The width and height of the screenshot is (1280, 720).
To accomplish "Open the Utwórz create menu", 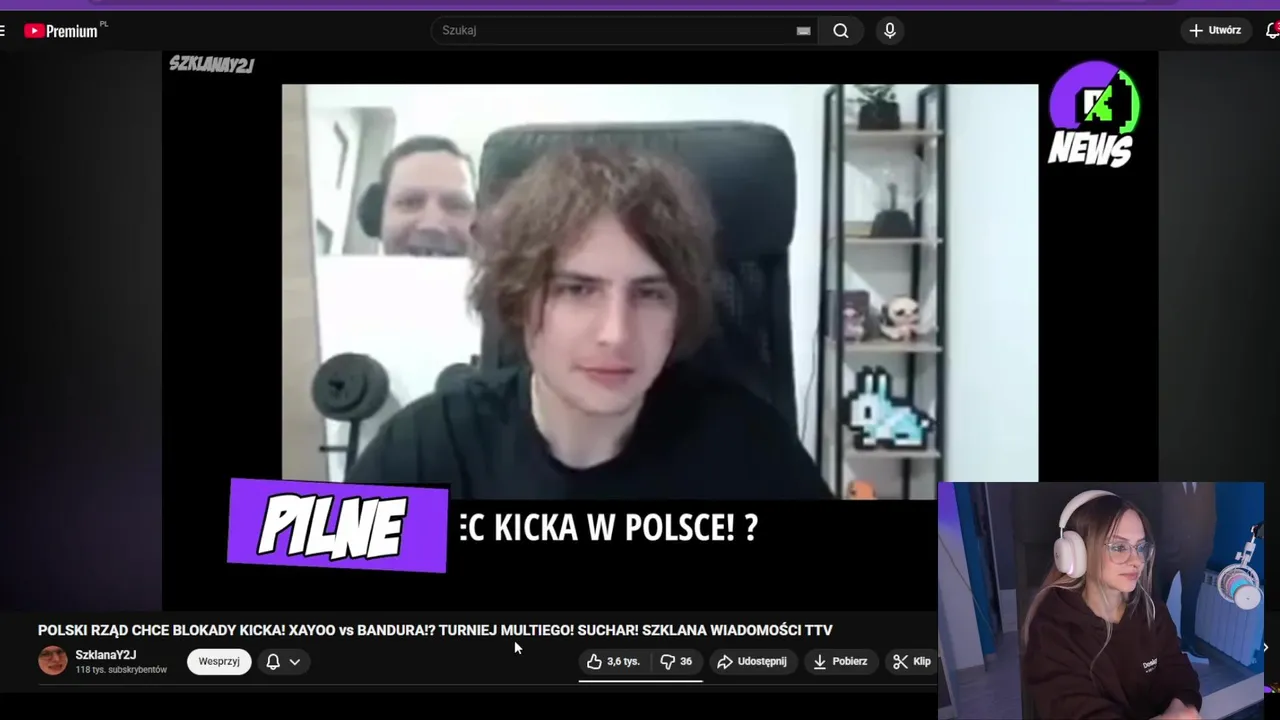I will point(1215,30).
